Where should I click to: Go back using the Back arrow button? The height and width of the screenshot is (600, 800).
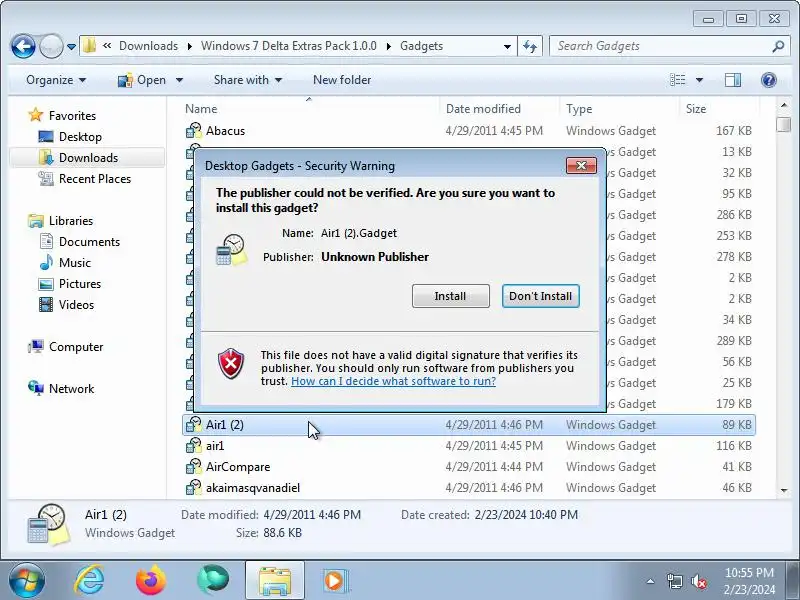point(23,46)
